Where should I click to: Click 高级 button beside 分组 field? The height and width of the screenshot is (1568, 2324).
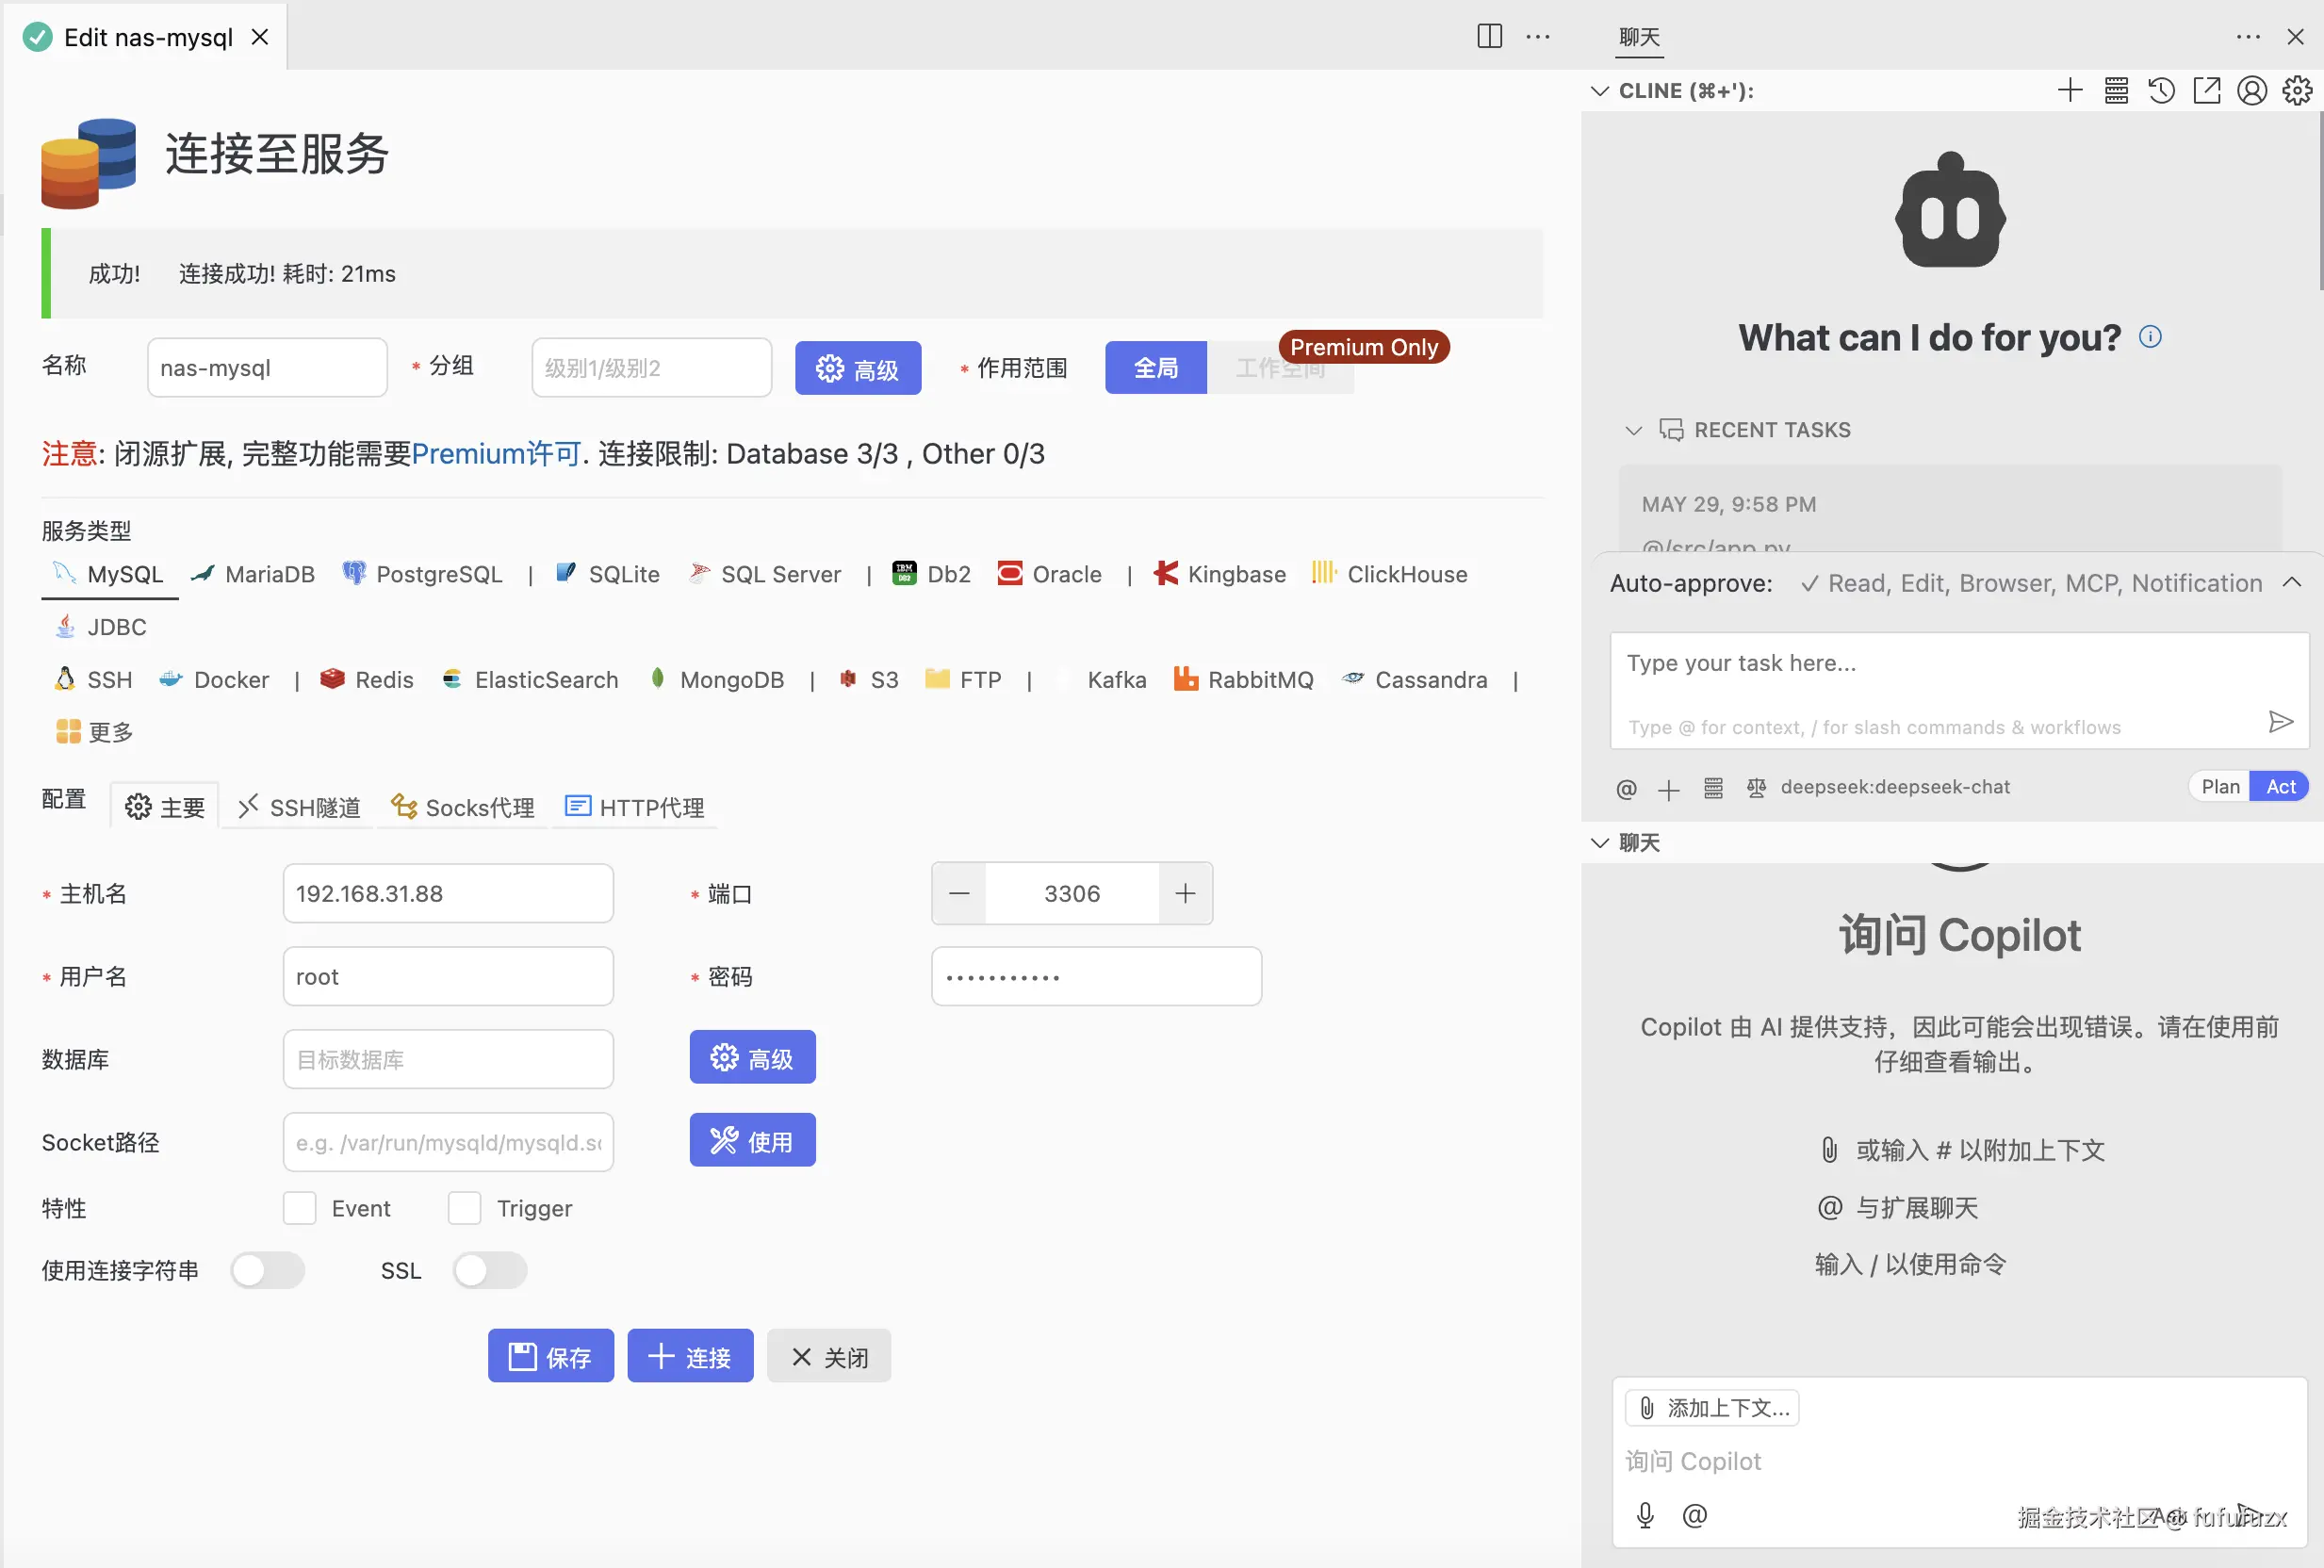coord(858,368)
